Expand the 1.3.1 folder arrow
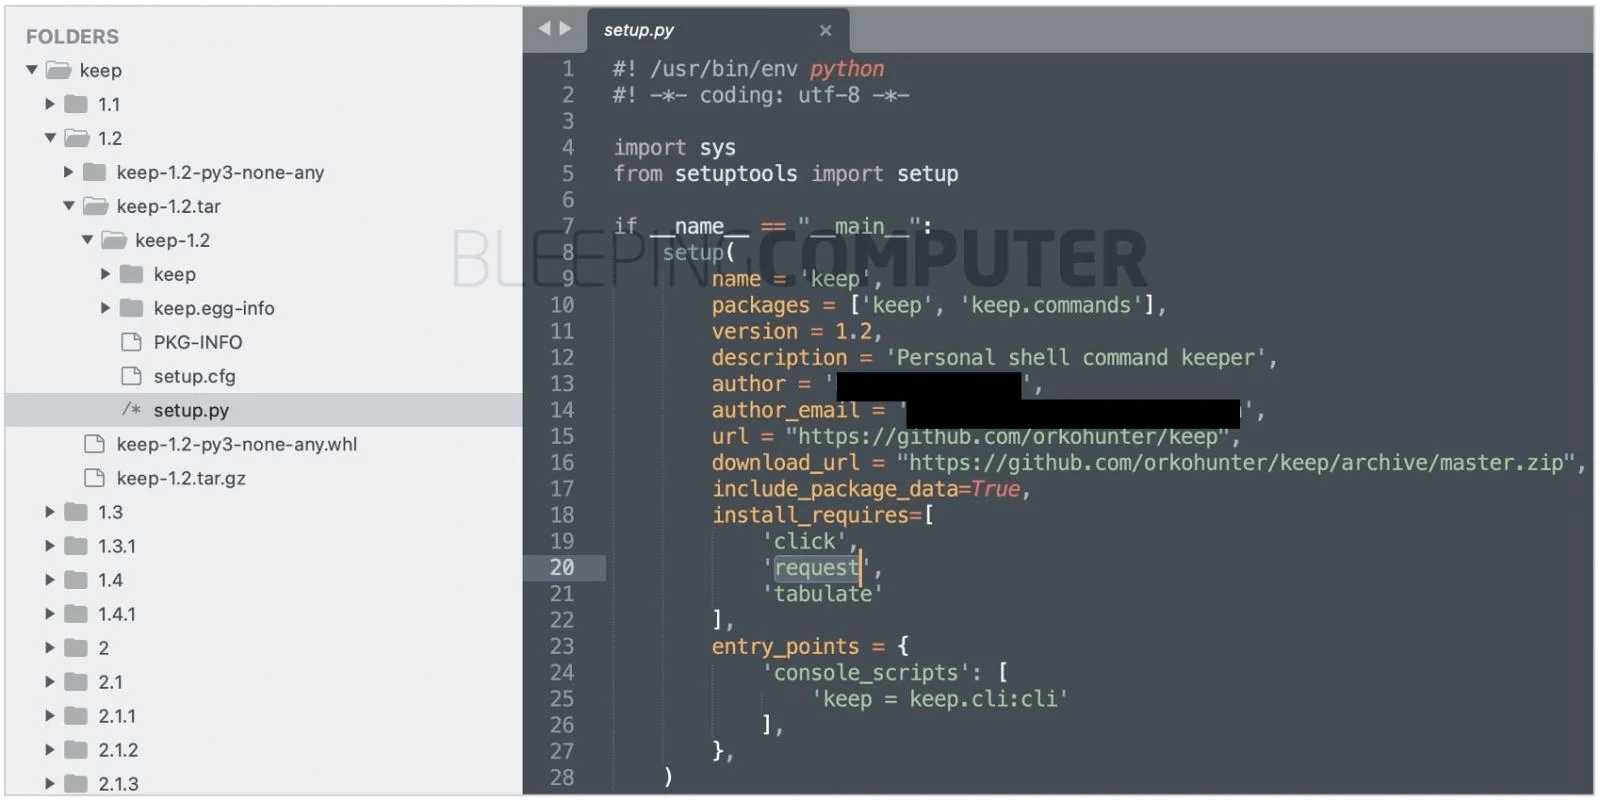Screen dimensions: 1600x801 point(50,546)
